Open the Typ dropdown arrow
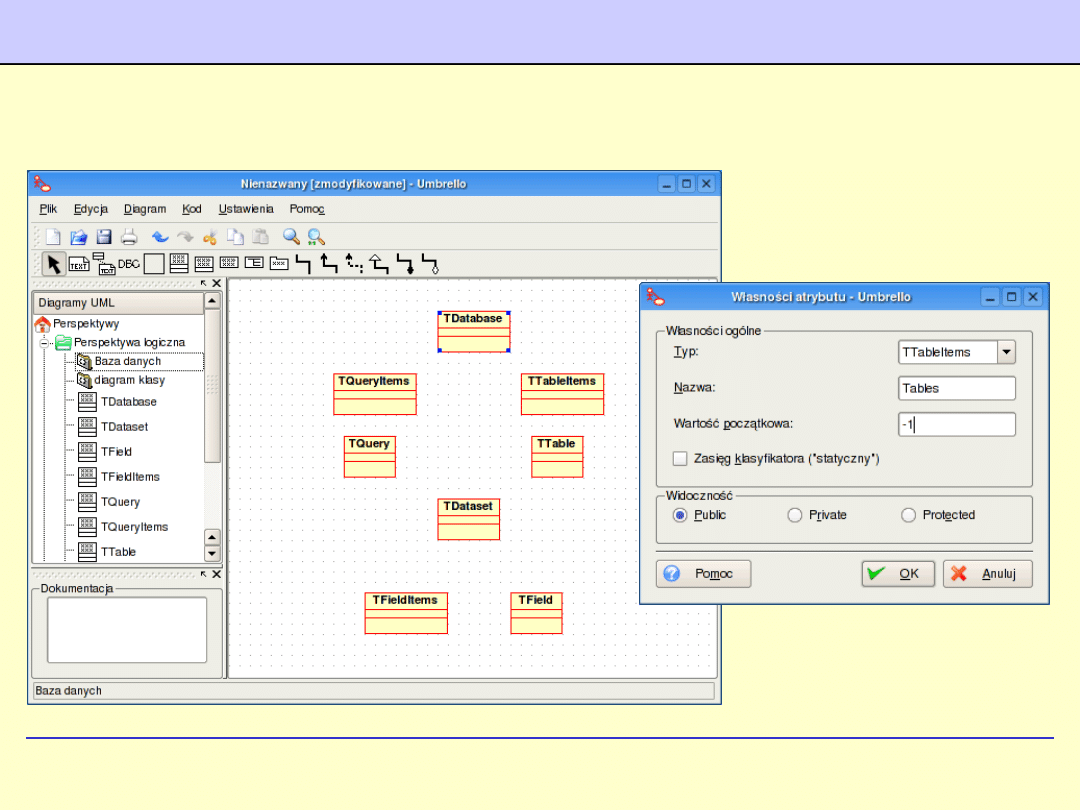 tap(1007, 352)
